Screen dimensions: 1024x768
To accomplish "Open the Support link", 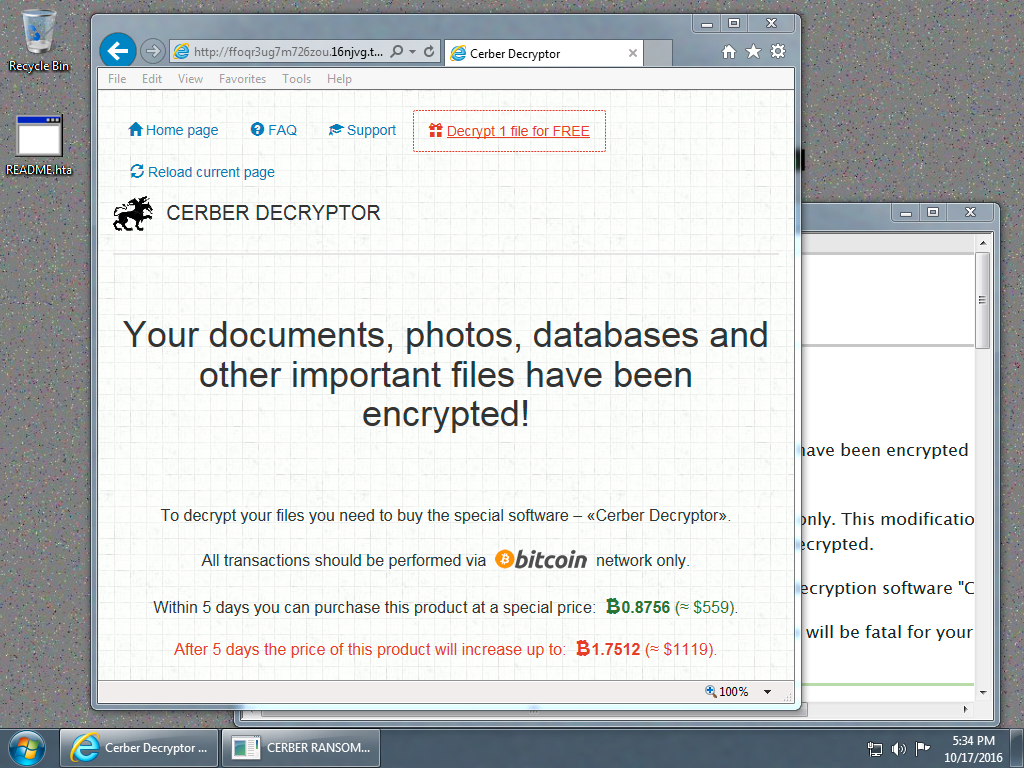I will coord(362,130).
